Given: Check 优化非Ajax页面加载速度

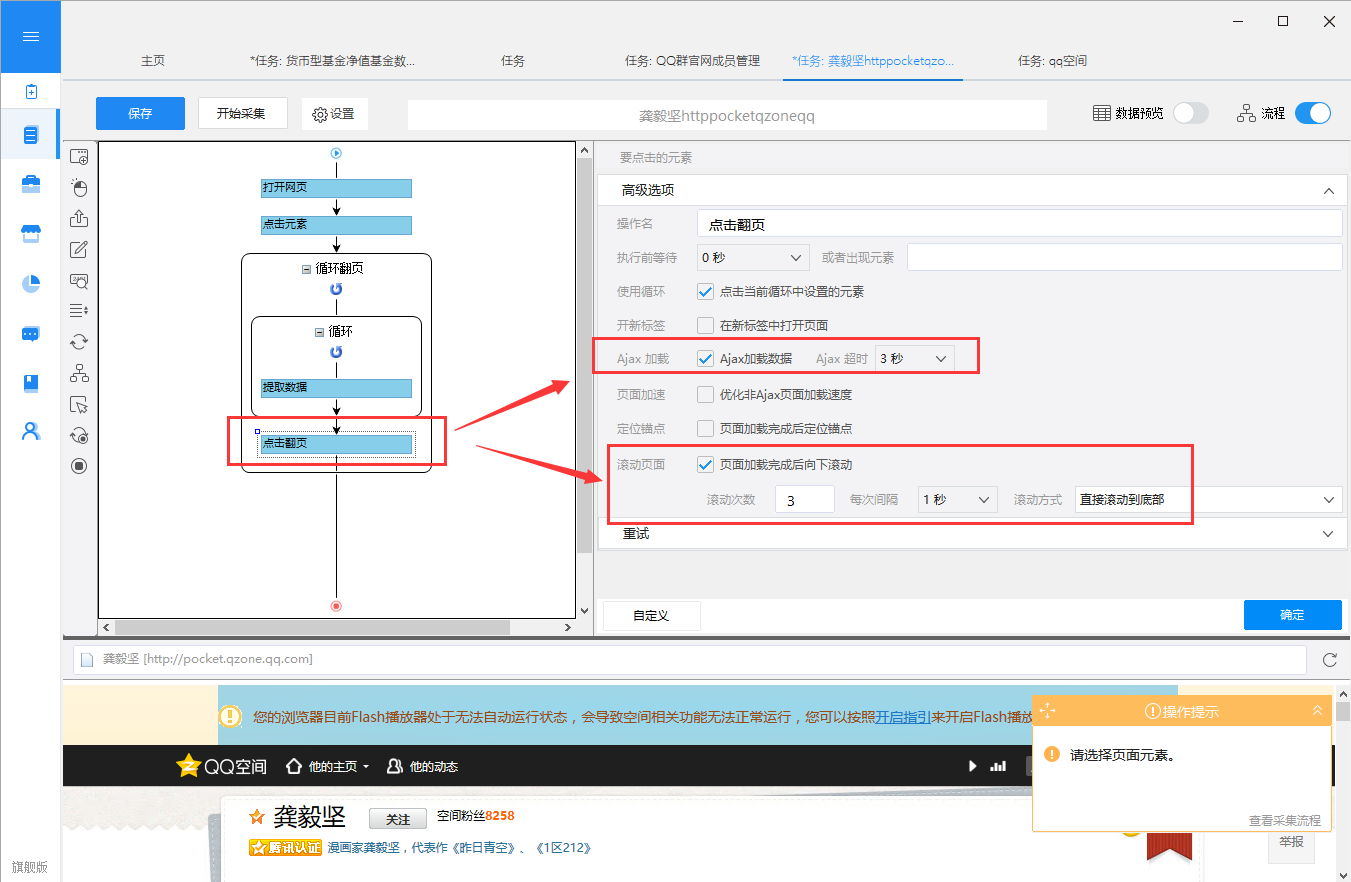Looking at the screenshot, I should [706, 395].
